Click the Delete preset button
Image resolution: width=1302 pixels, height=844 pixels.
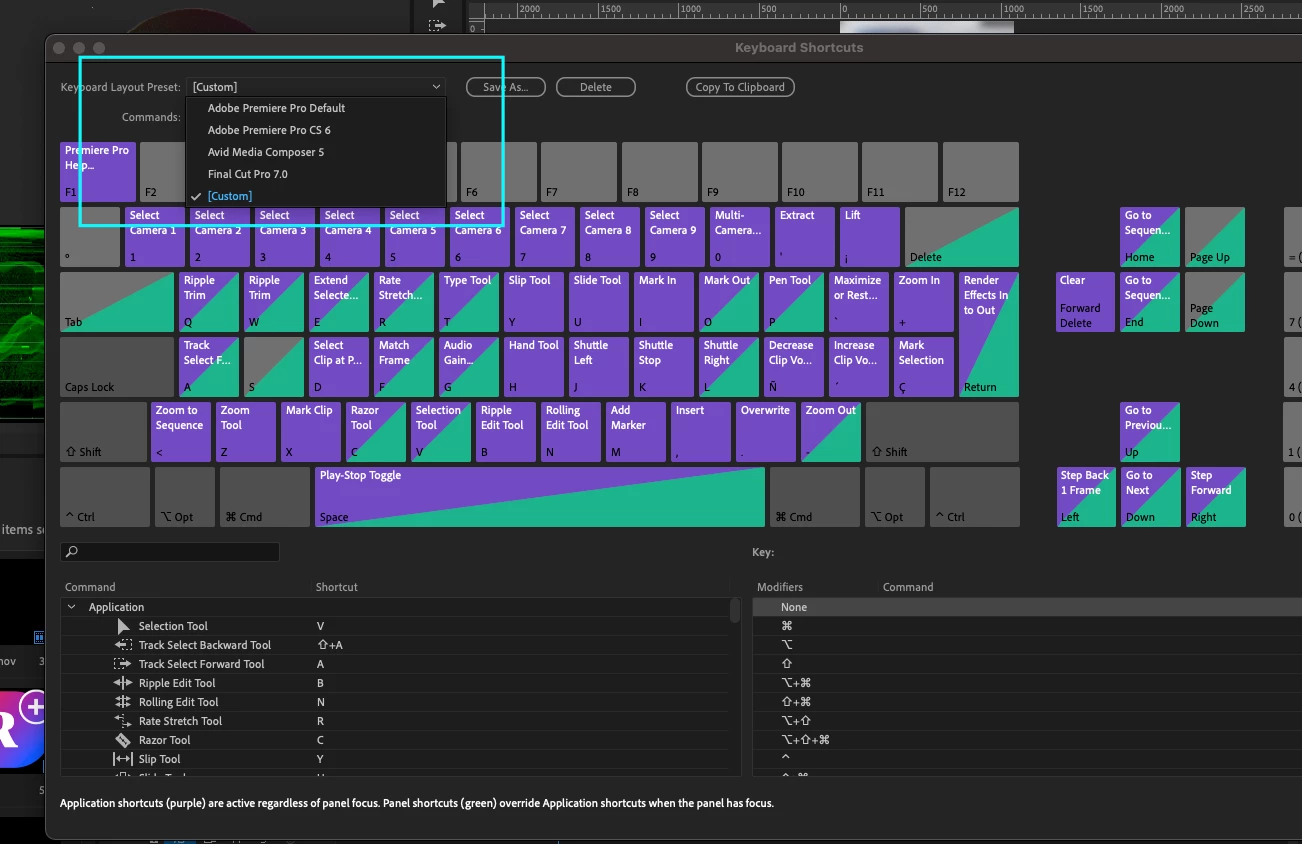(596, 87)
